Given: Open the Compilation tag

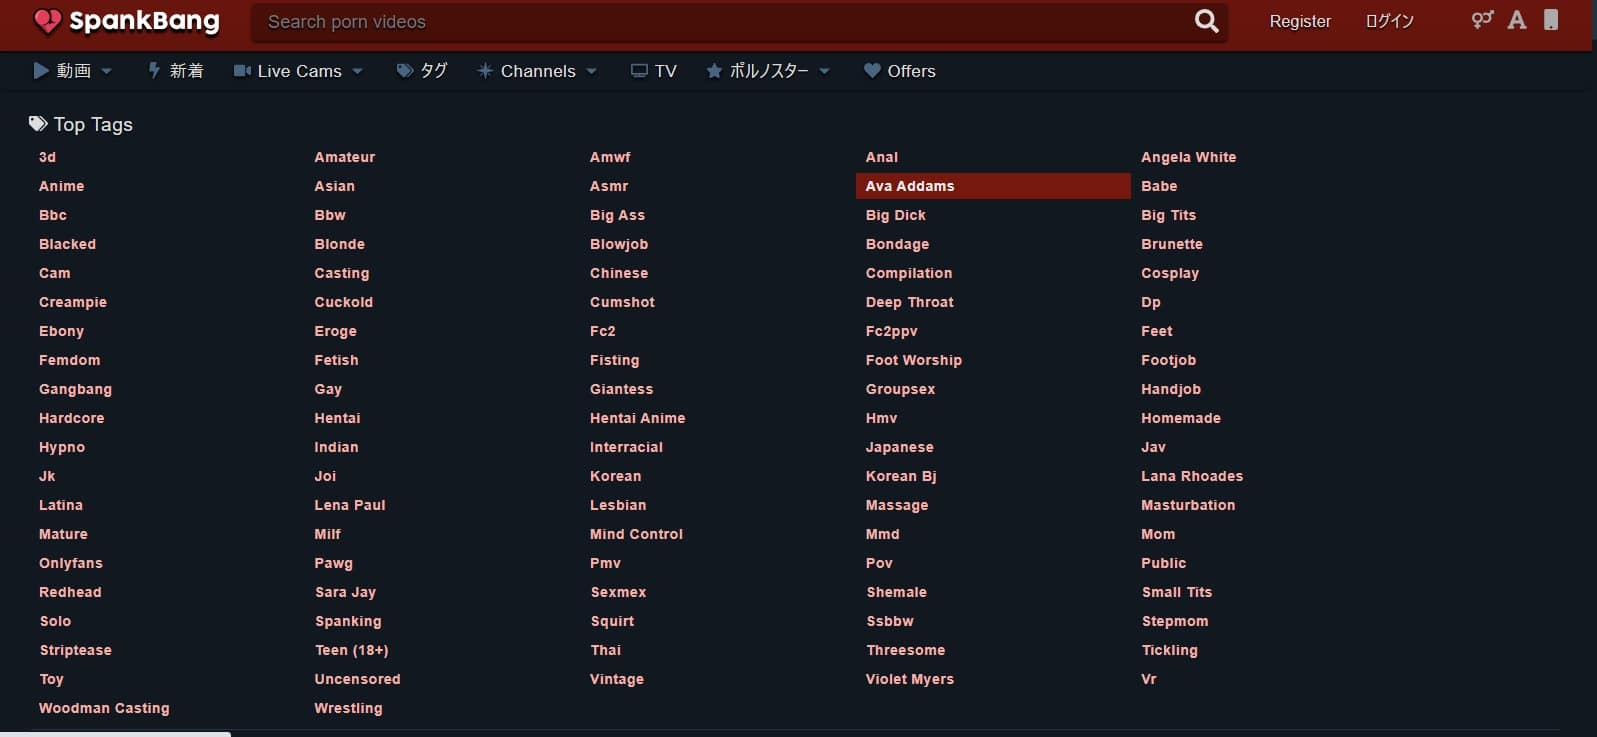Looking at the screenshot, I should pos(909,273).
